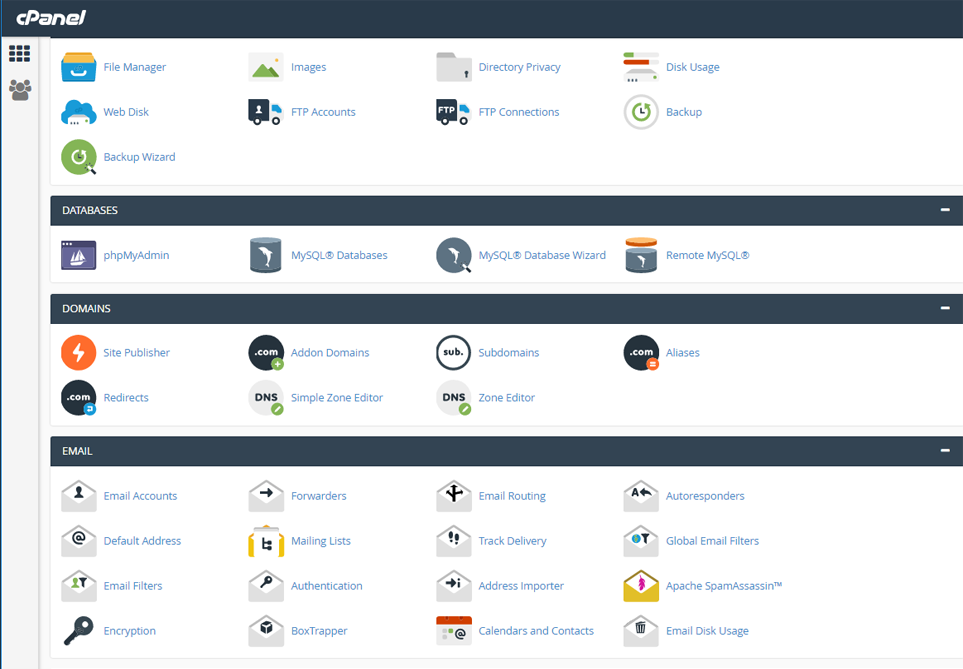Open the Mailing Lists yellow icon
Screen dimensions: 963x669
click(266, 541)
